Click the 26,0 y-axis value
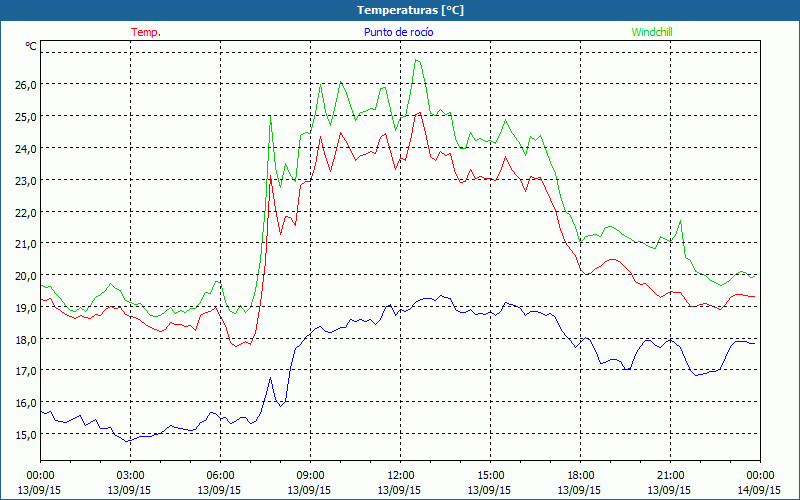This screenshot has height=500, width=800. tap(25, 85)
